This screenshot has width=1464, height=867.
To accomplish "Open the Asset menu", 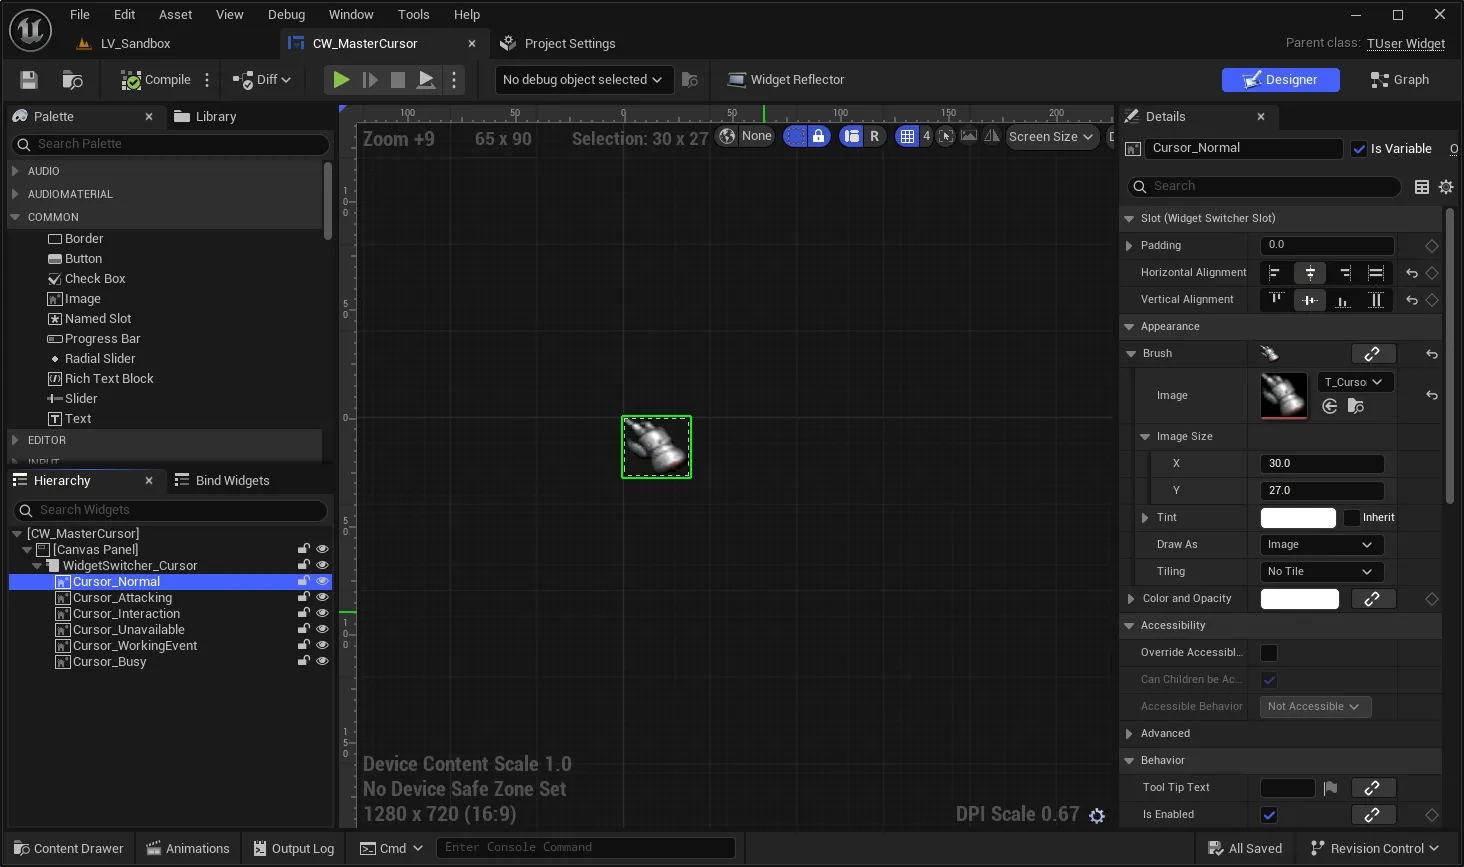I will tap(175, 15).
